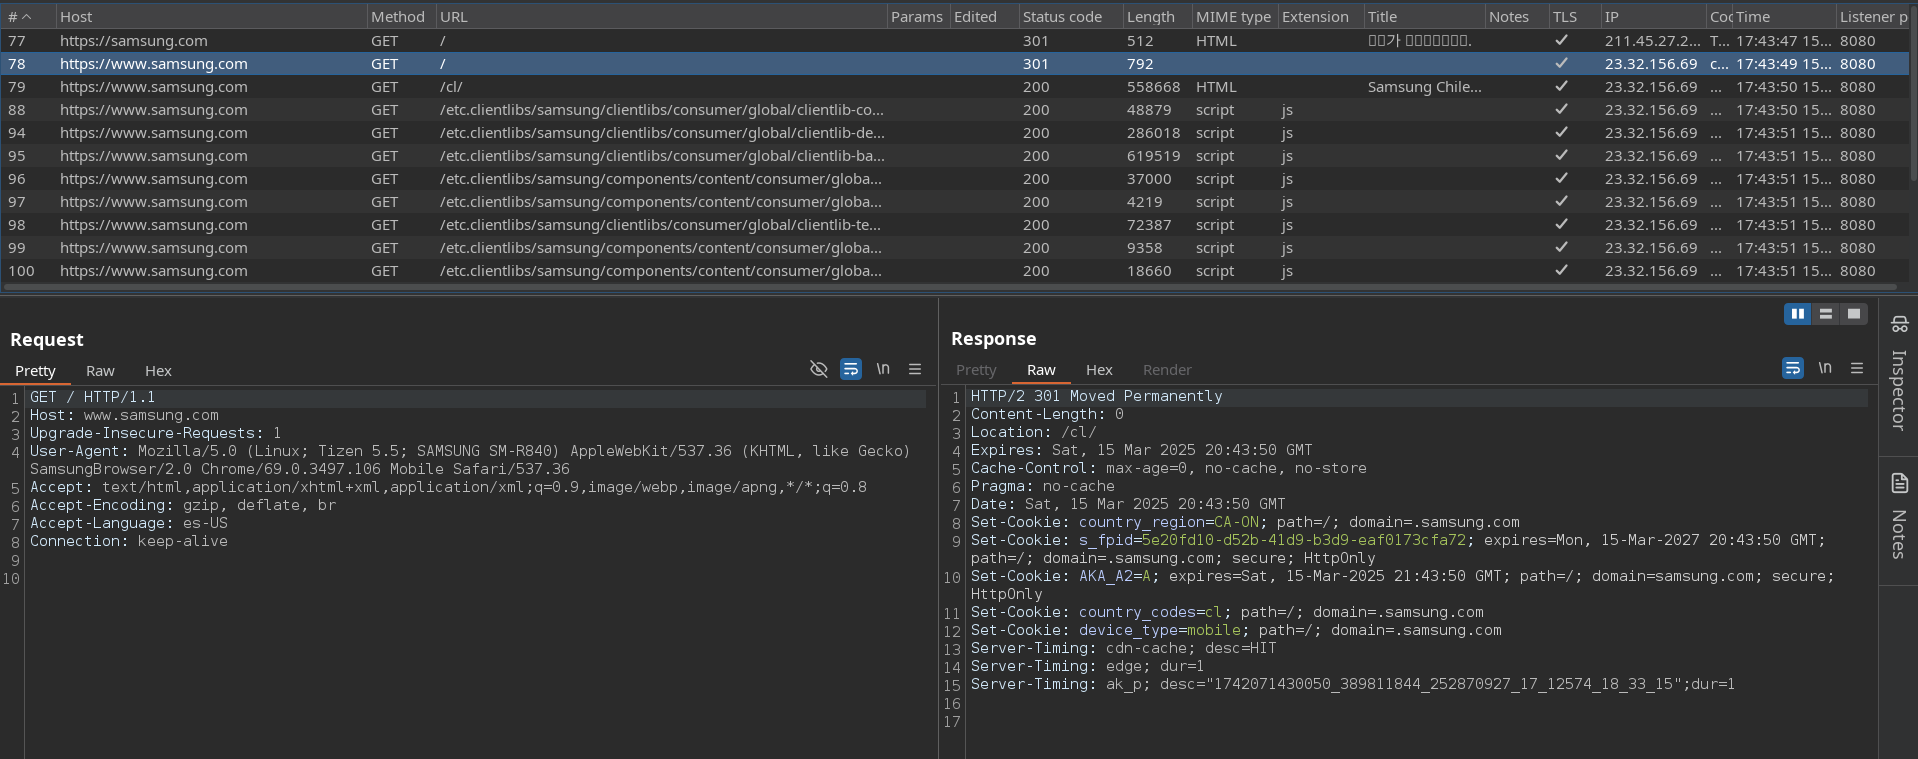Viewport: 1918px width, 759px height.
Task: Click the User-Agent header line in request
Action: [470, 460]
